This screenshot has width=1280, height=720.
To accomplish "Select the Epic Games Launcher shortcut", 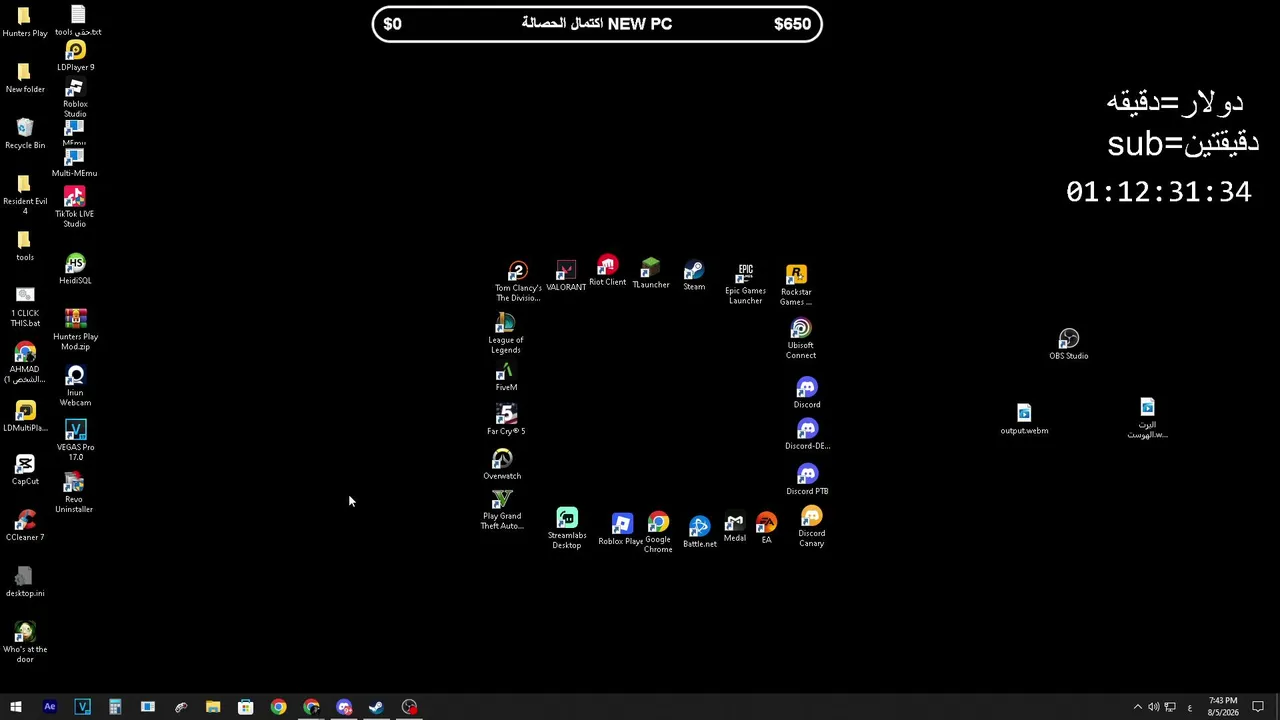I will coord(745,285).
